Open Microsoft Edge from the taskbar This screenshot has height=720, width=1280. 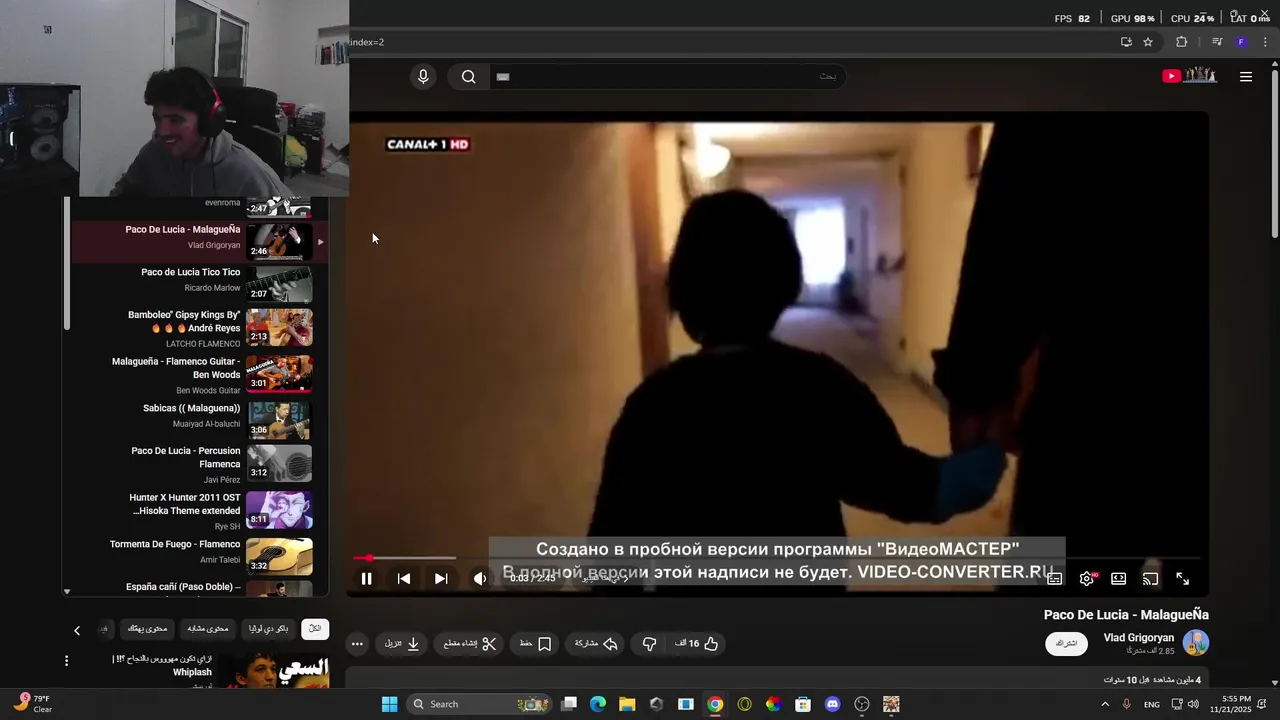(x=598, y=704)
